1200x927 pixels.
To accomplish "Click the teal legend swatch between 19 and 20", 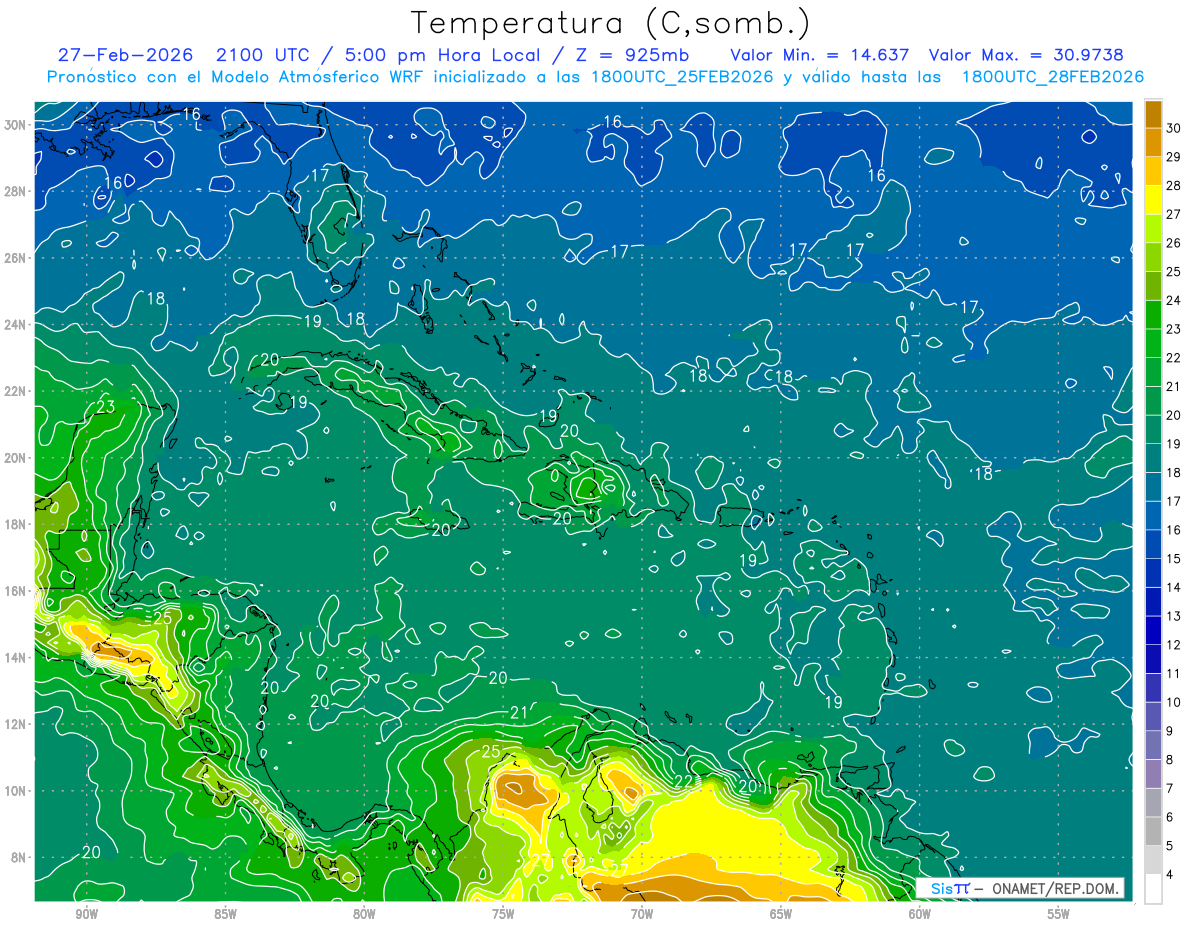I will coord(1153,430).
